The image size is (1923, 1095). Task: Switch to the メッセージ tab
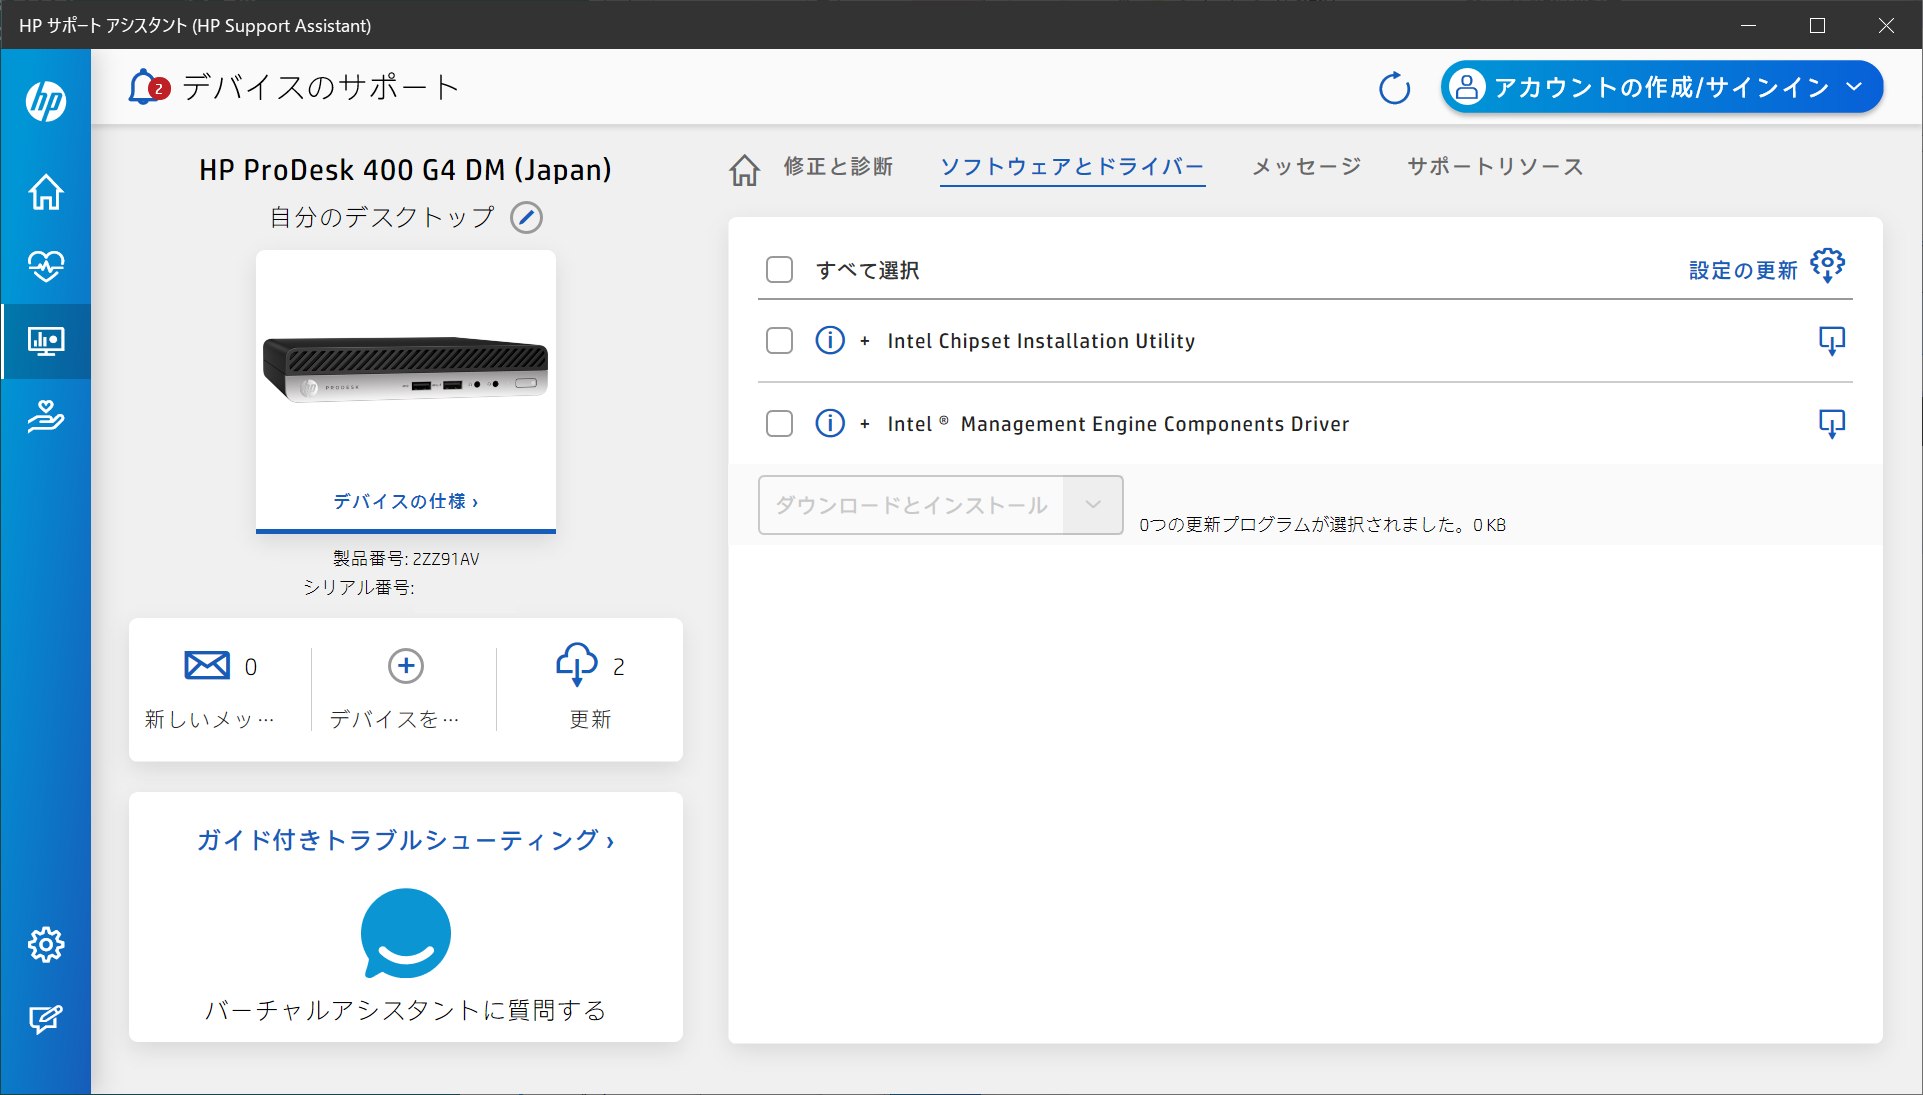[1306, 167]
